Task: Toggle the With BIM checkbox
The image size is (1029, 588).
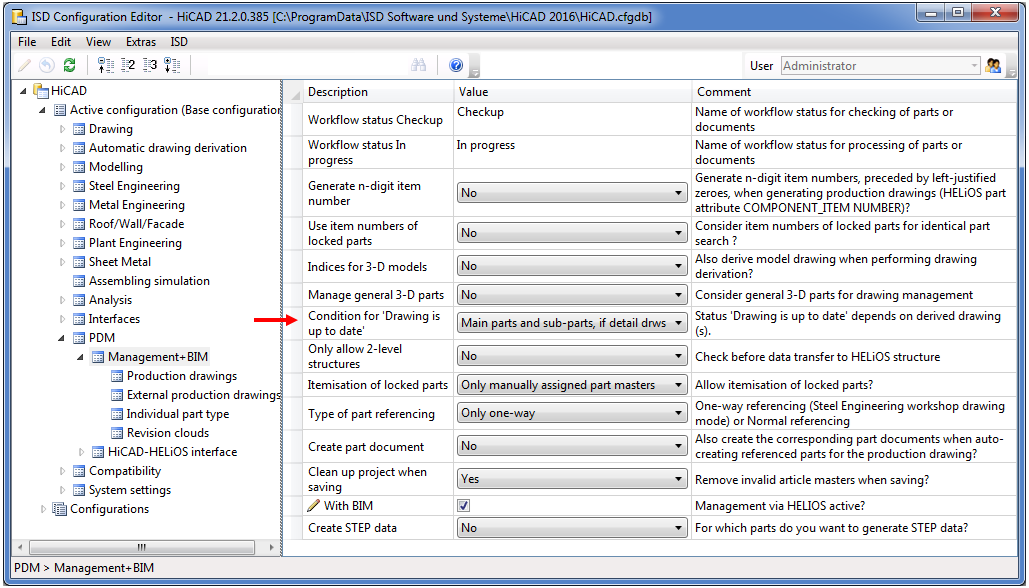Action: (463, 505)
